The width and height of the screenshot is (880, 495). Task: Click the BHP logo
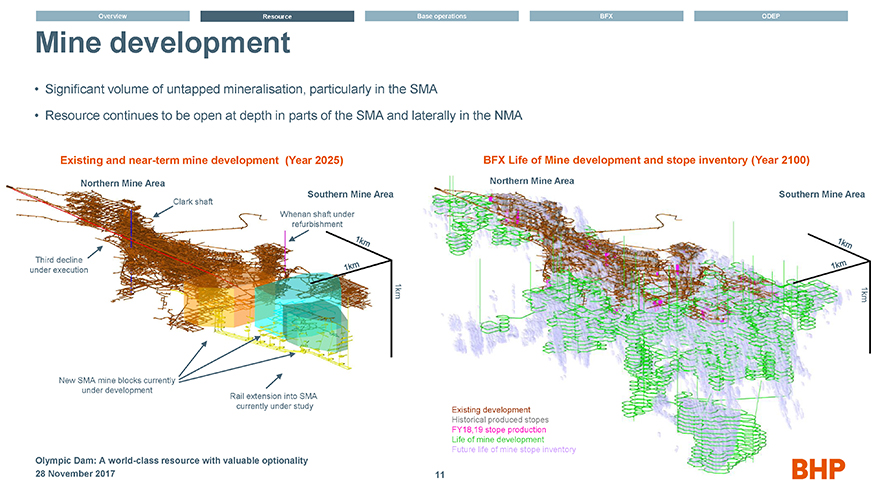pyautogui.click(x=819, y=468)
